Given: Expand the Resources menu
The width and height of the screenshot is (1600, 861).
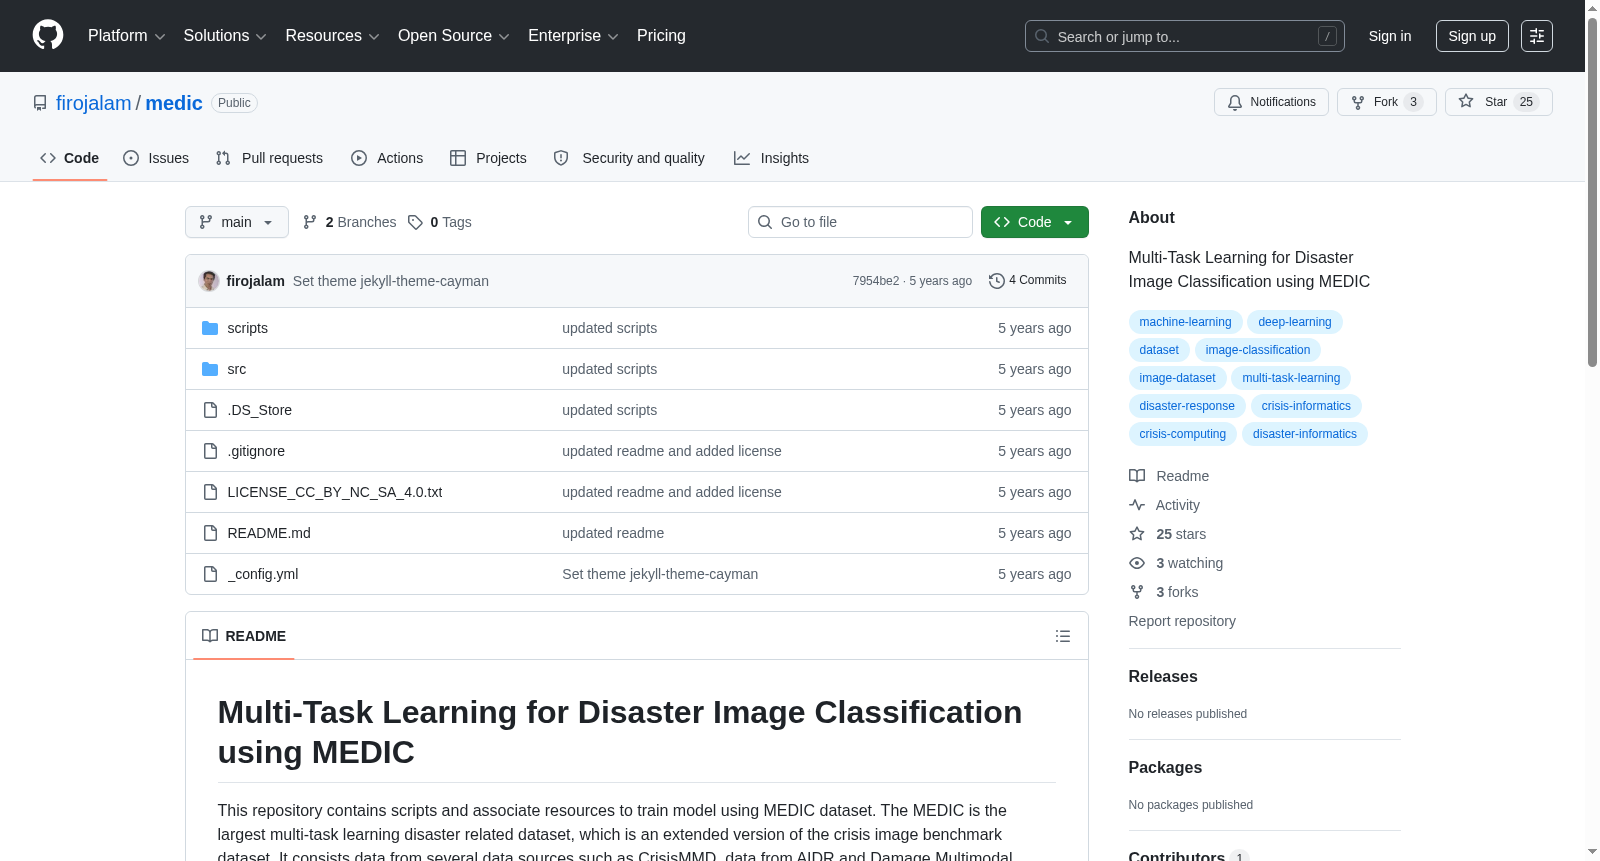Looking at the screenshot, I should [332, 36].
